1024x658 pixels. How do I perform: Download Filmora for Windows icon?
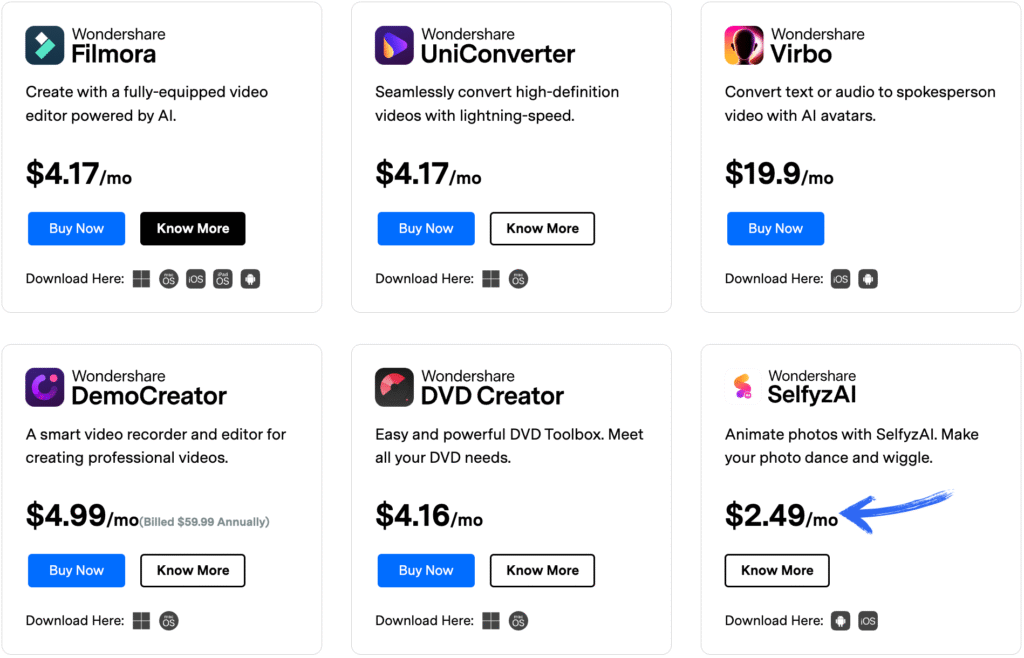click(141, 279)
